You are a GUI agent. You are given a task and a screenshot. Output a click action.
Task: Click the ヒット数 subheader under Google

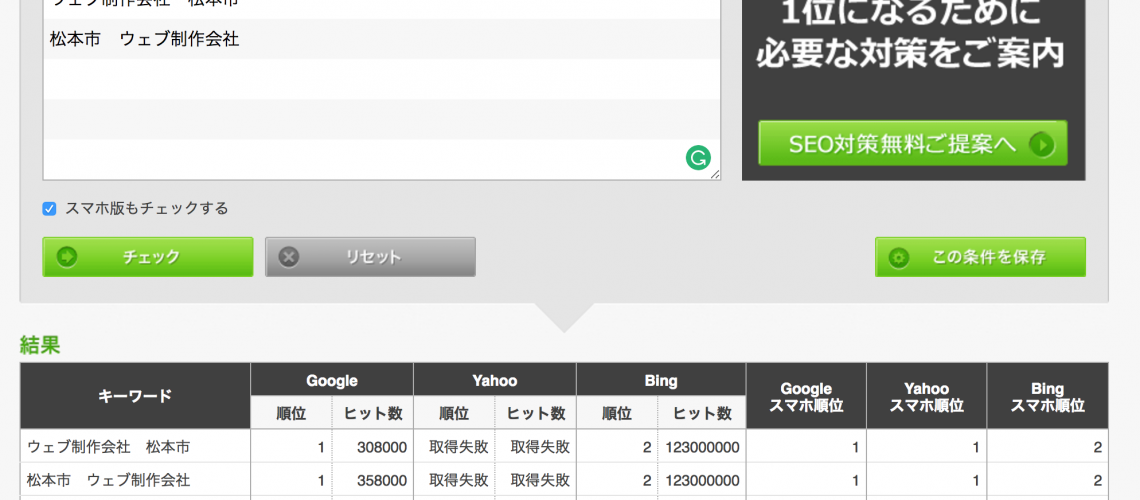[x=373, y=413]
